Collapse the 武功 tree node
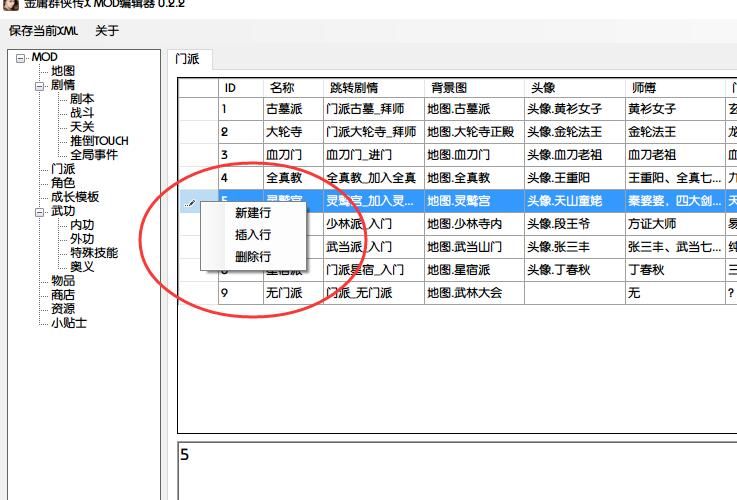Image resolution: width=737 pixels, height=500 pixels. click(40, 212)
